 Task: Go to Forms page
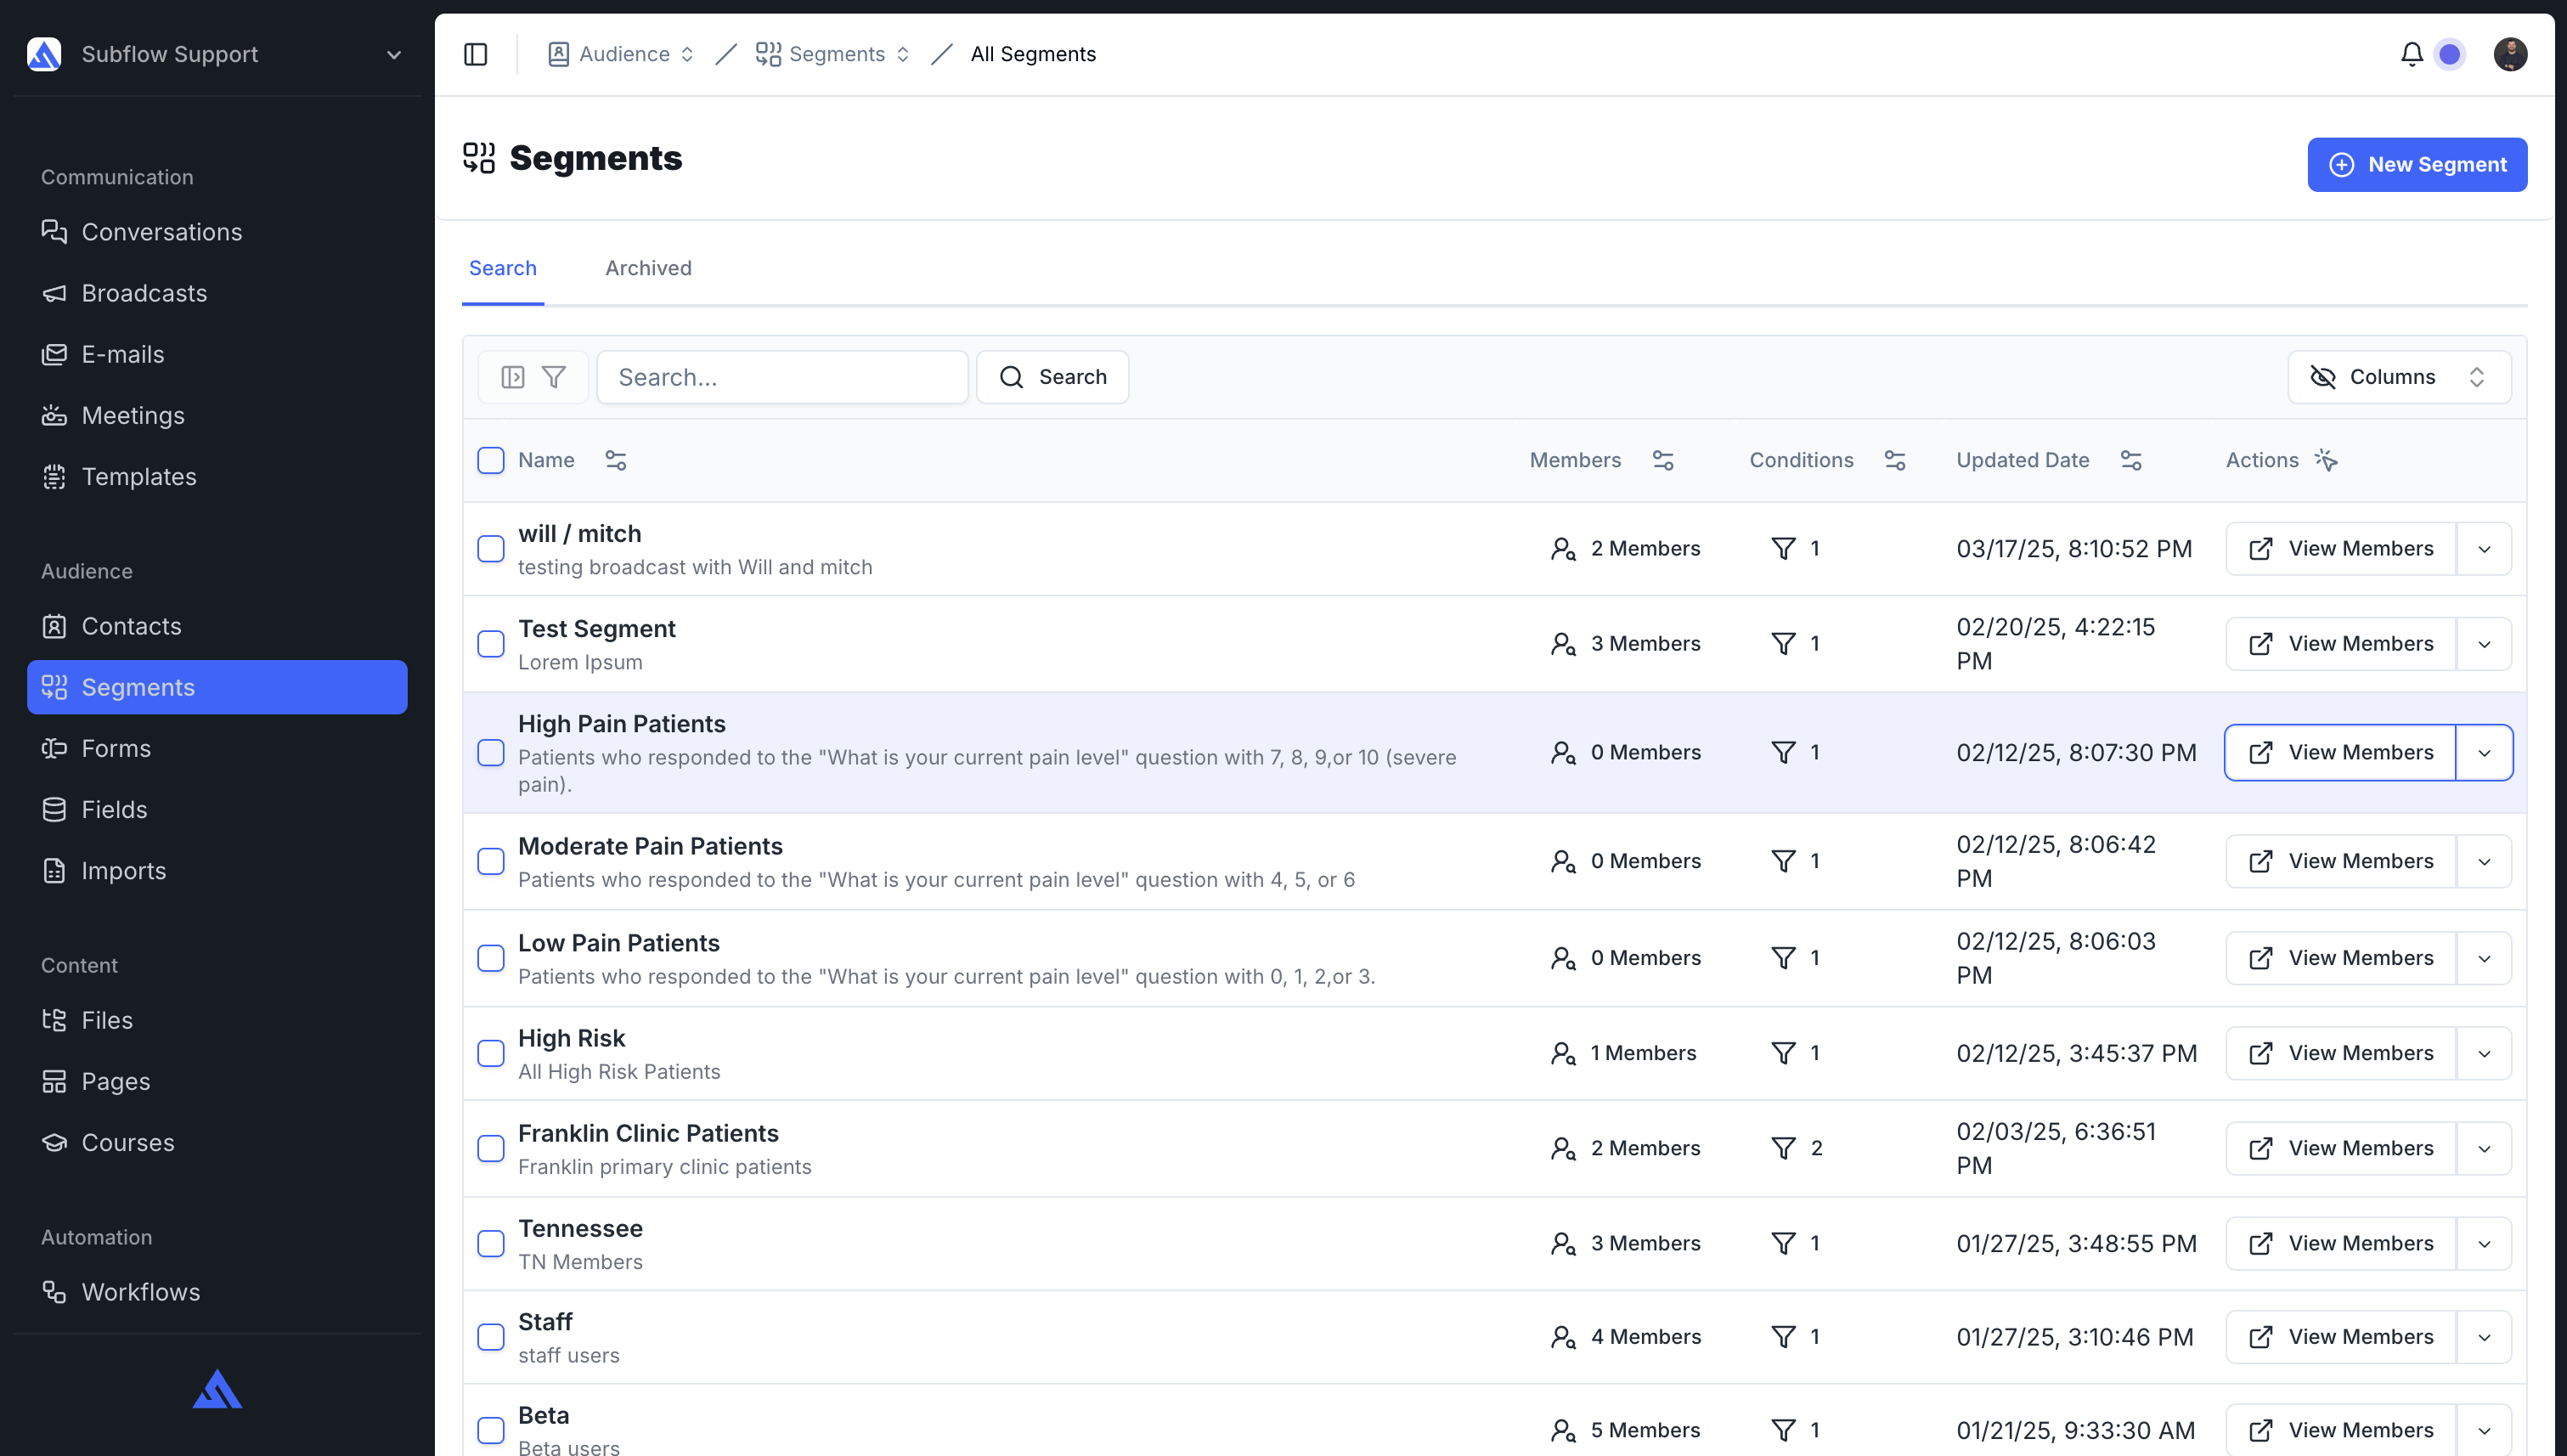[x=217, y=748]
